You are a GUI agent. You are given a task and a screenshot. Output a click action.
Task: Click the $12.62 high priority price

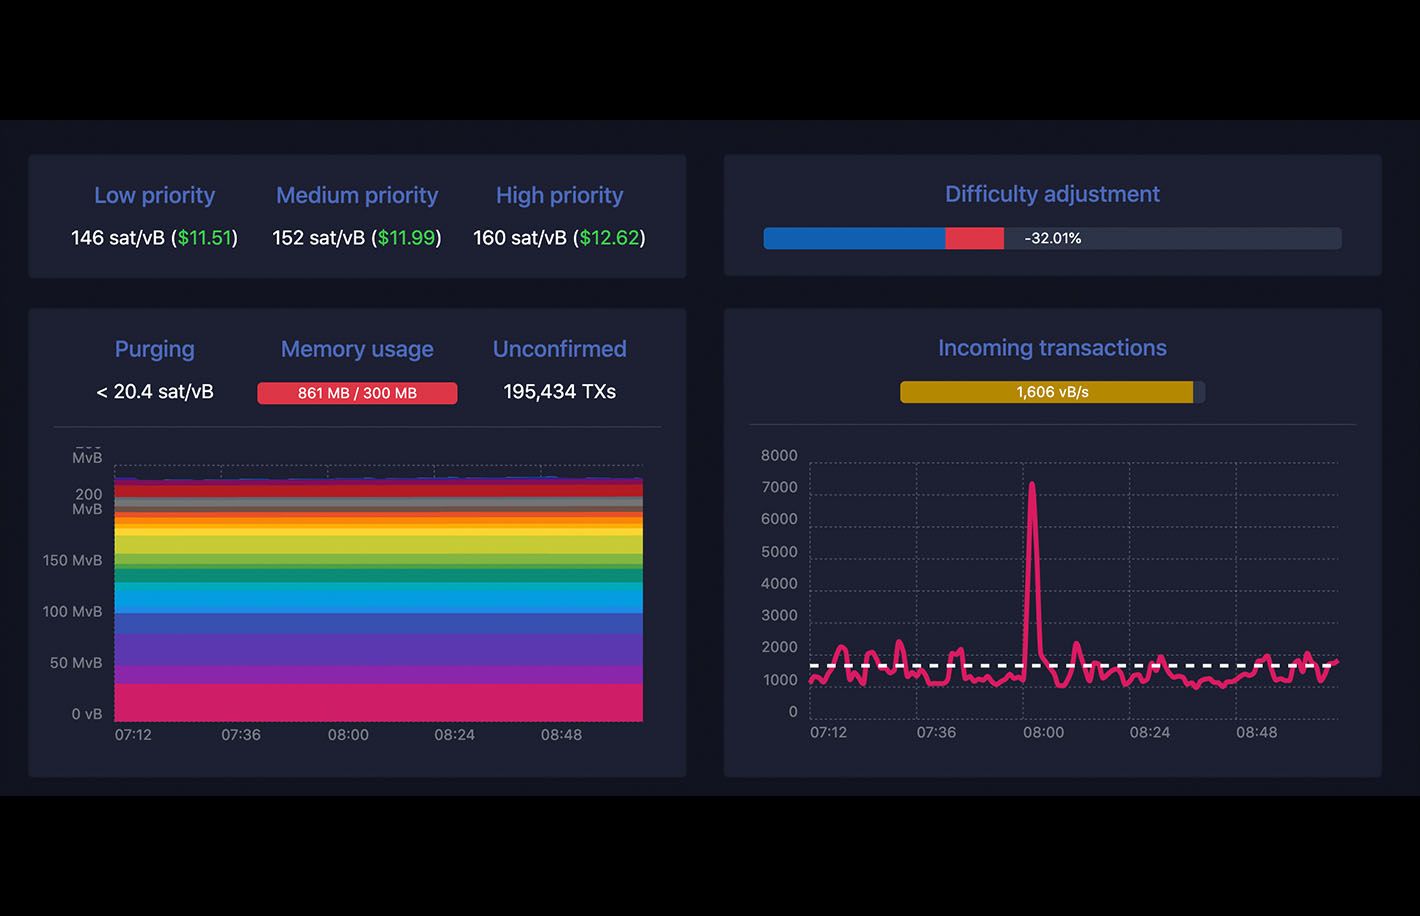coord(609,238)
